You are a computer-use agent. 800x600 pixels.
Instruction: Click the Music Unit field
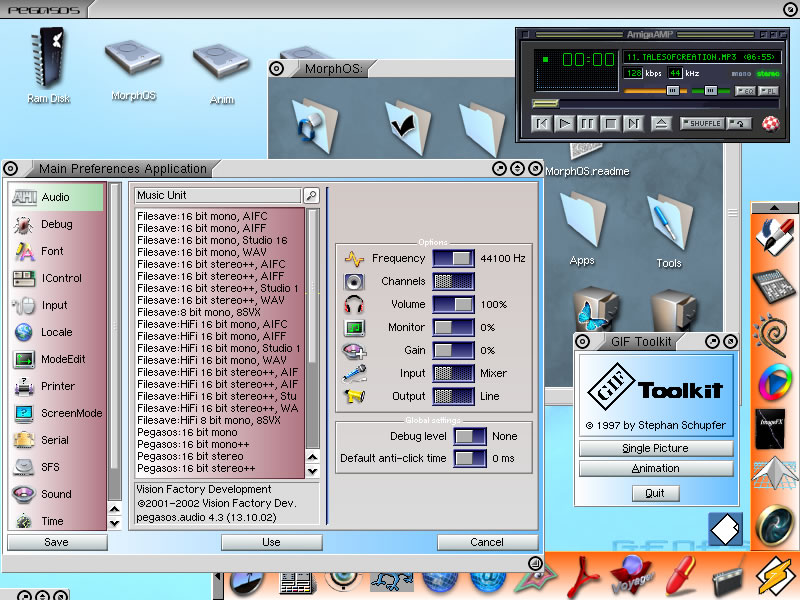click(218, 195)
